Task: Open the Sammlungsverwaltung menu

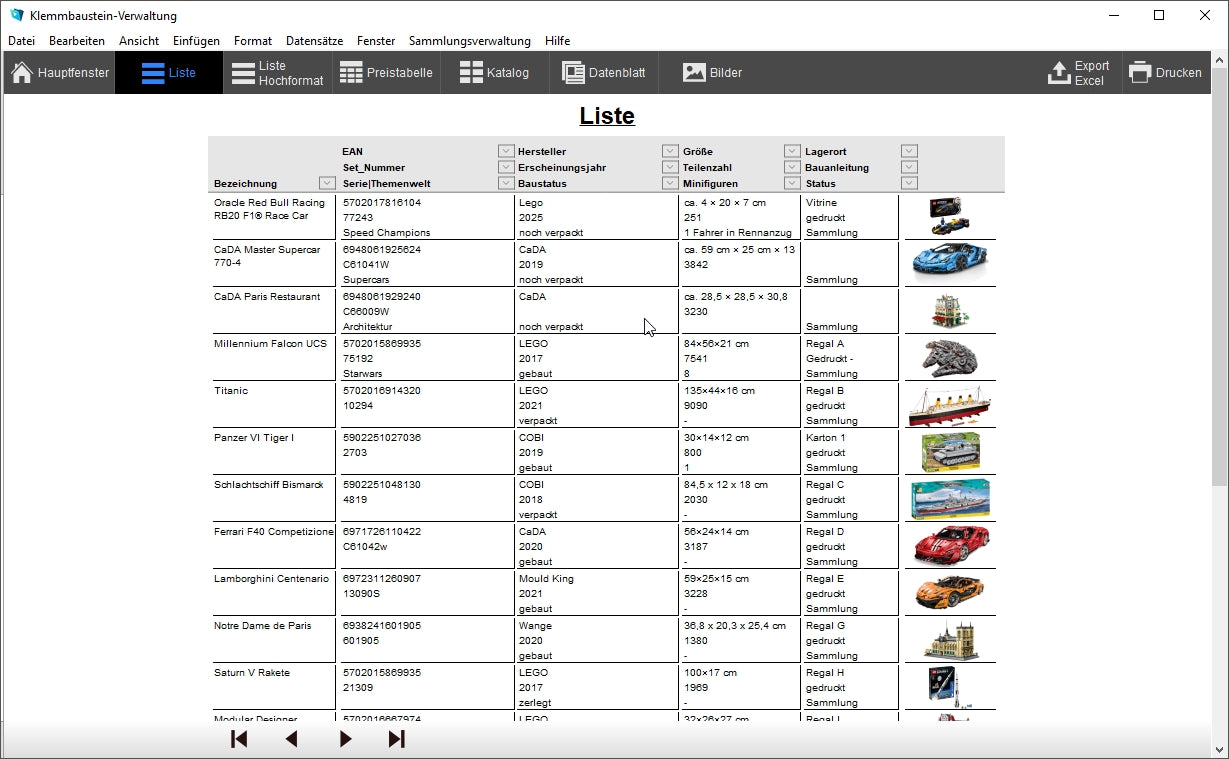Action: [x=469, y=41]
